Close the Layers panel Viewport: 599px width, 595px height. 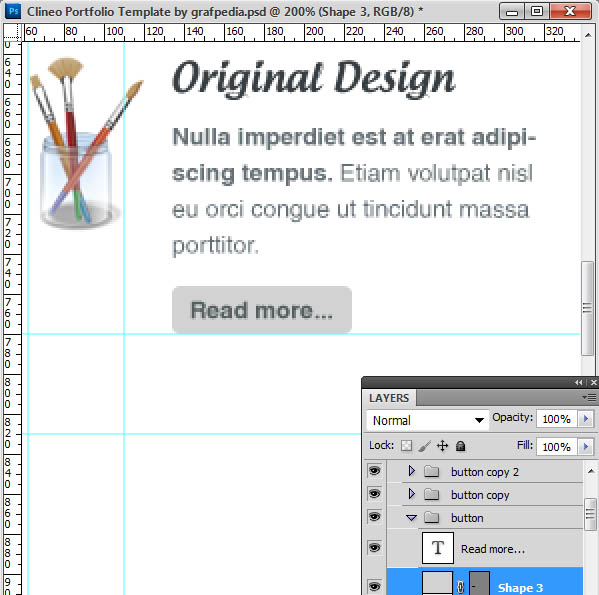593,382
